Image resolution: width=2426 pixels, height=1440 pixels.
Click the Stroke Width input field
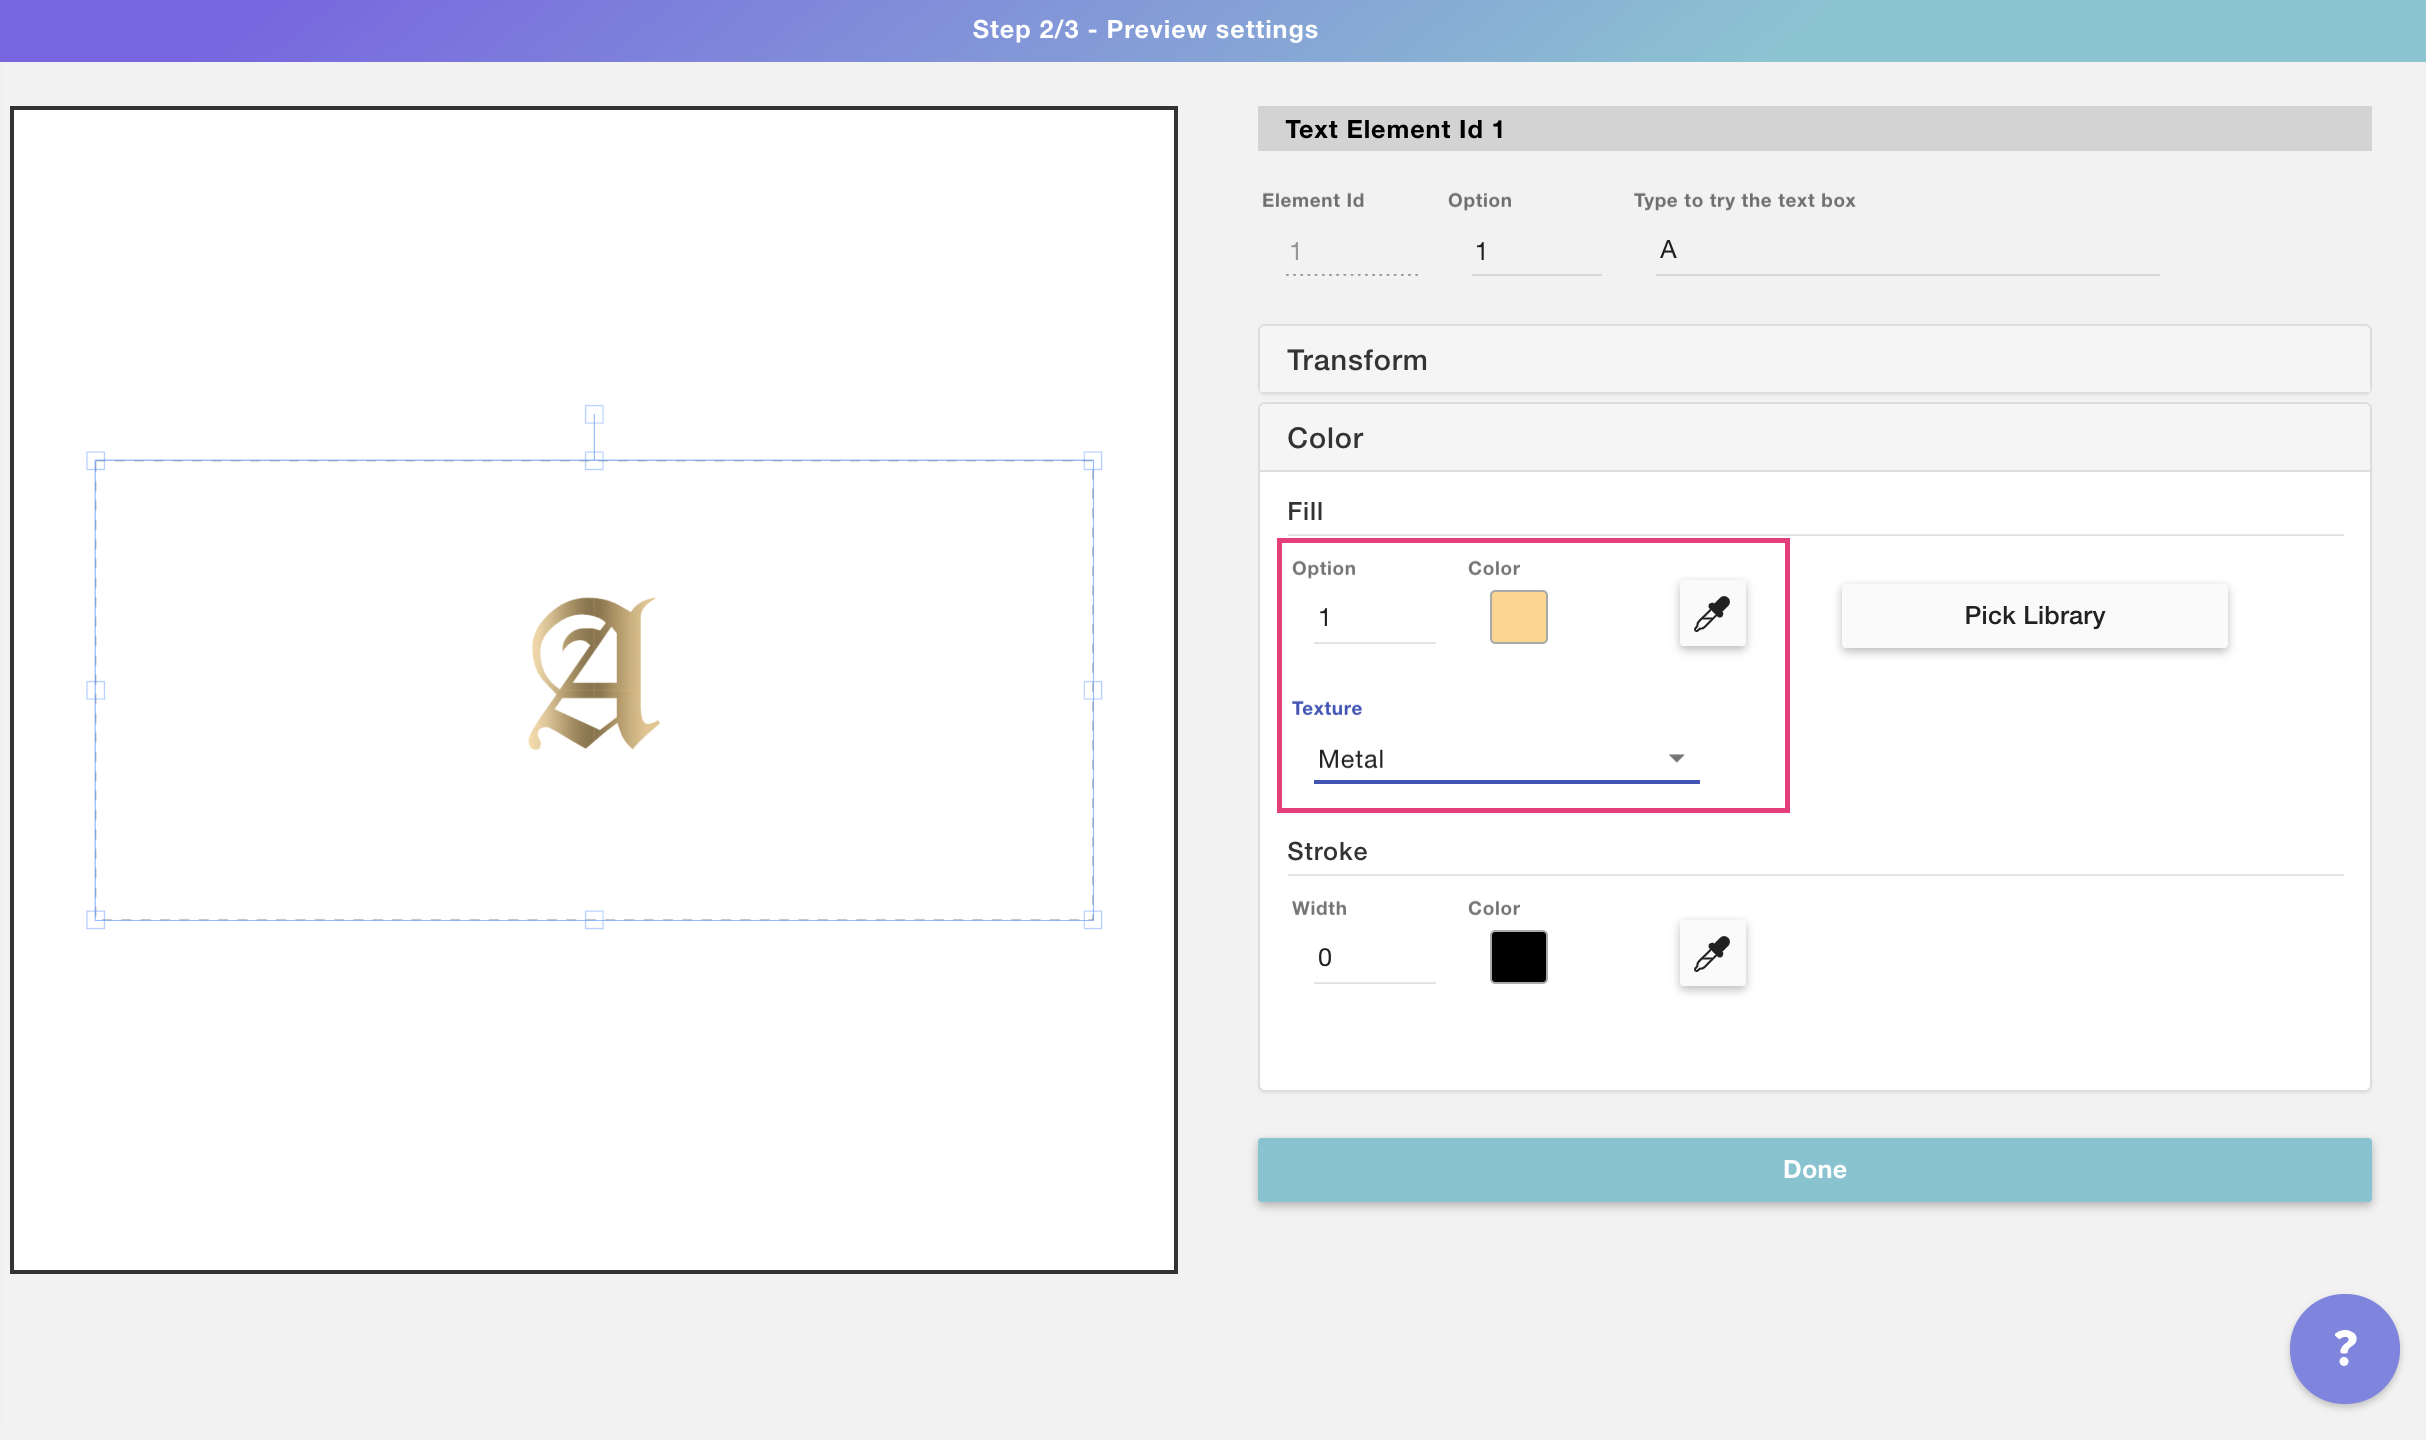(x=1373, y=958)
